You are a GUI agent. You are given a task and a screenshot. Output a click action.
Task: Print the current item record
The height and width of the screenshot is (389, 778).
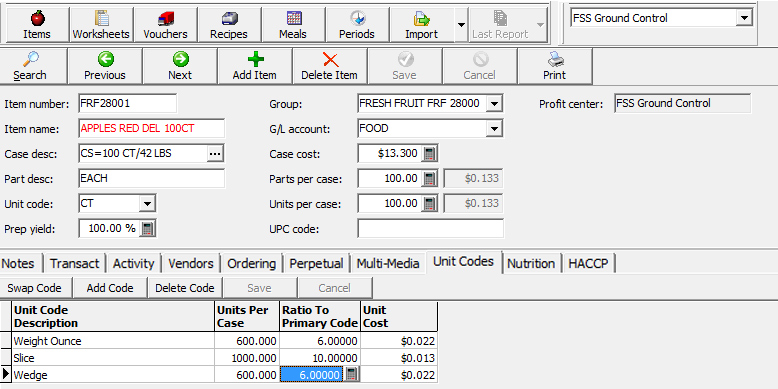(555, 66)
